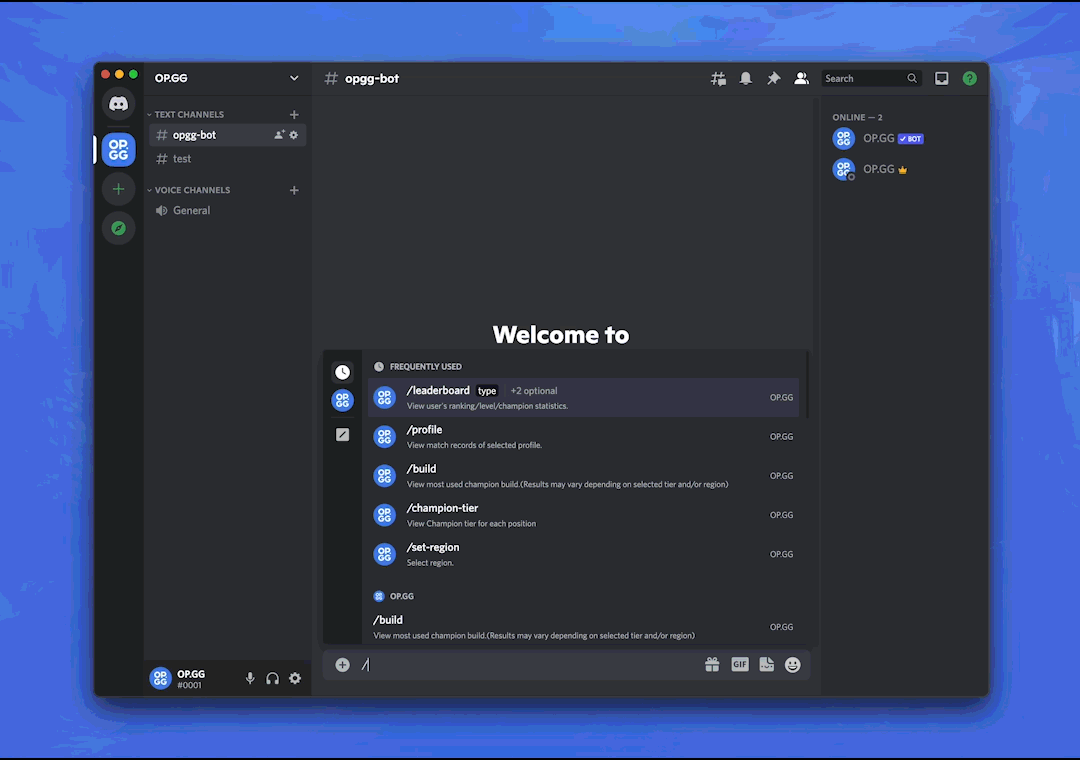Open the OP.GG server name dropdown
Screen dimensions: 1080x760
[294, 79]
